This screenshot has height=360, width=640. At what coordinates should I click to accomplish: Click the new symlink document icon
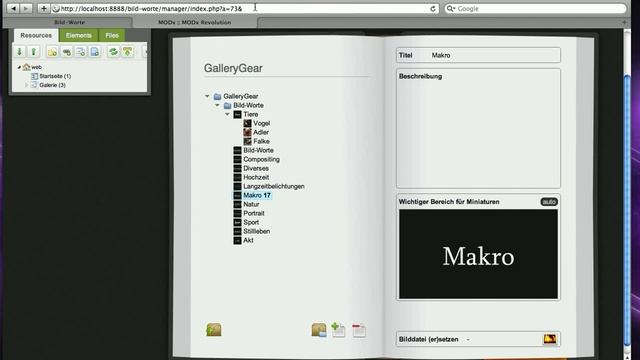click(x=80, y=52)
